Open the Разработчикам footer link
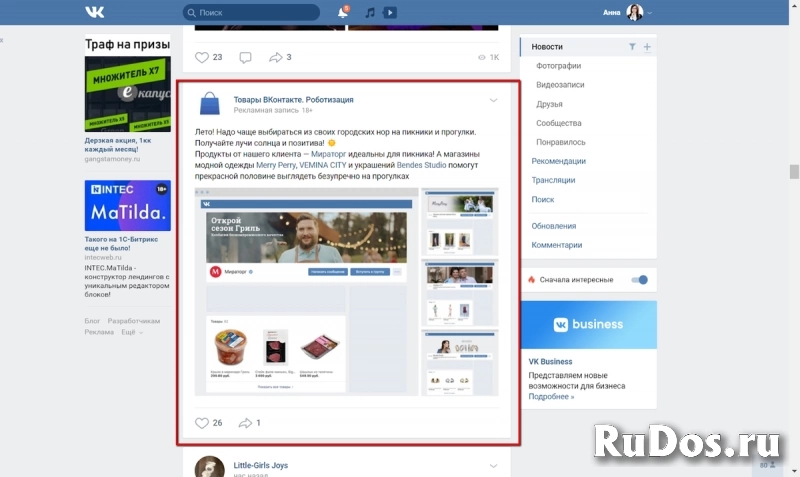The image size is (800, 477). pyautogui.click(x=134, y=321)
